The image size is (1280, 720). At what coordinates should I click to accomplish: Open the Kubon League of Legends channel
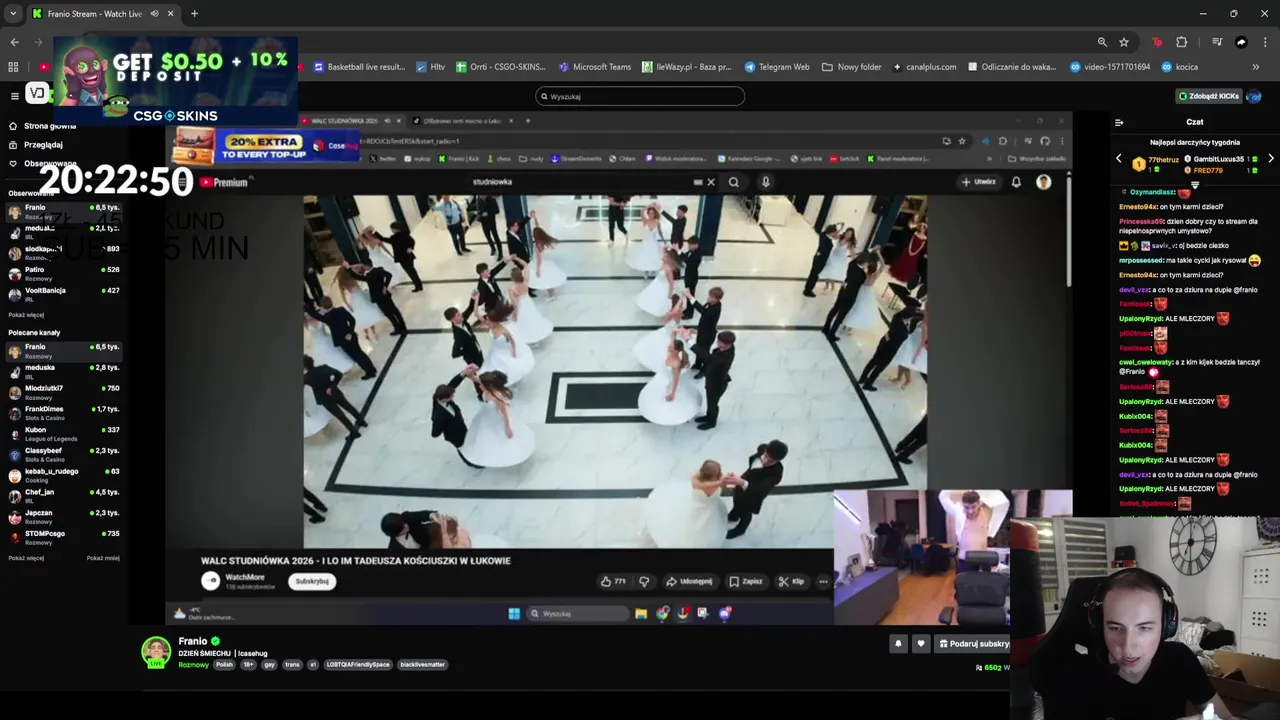(x=64, y=434)
